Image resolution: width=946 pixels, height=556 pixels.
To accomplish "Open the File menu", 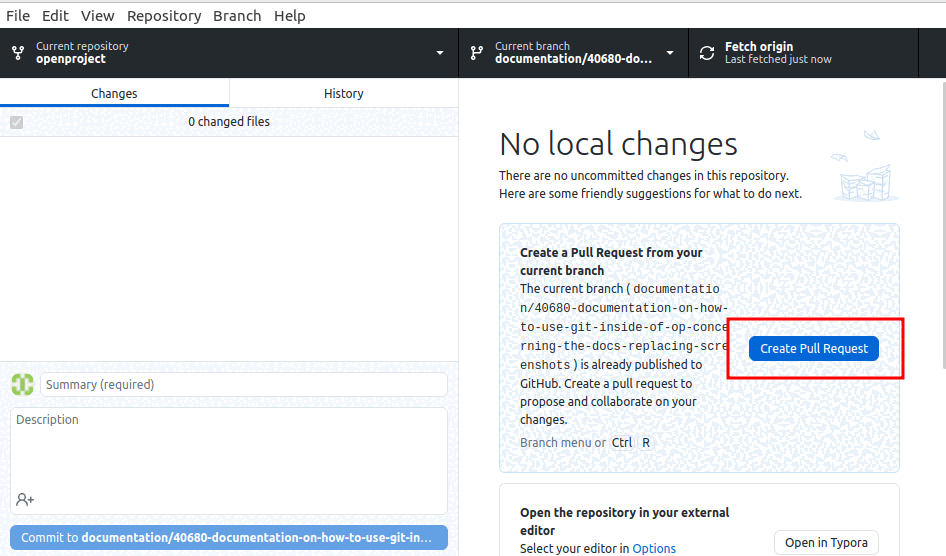I will (x=18, y=16).
